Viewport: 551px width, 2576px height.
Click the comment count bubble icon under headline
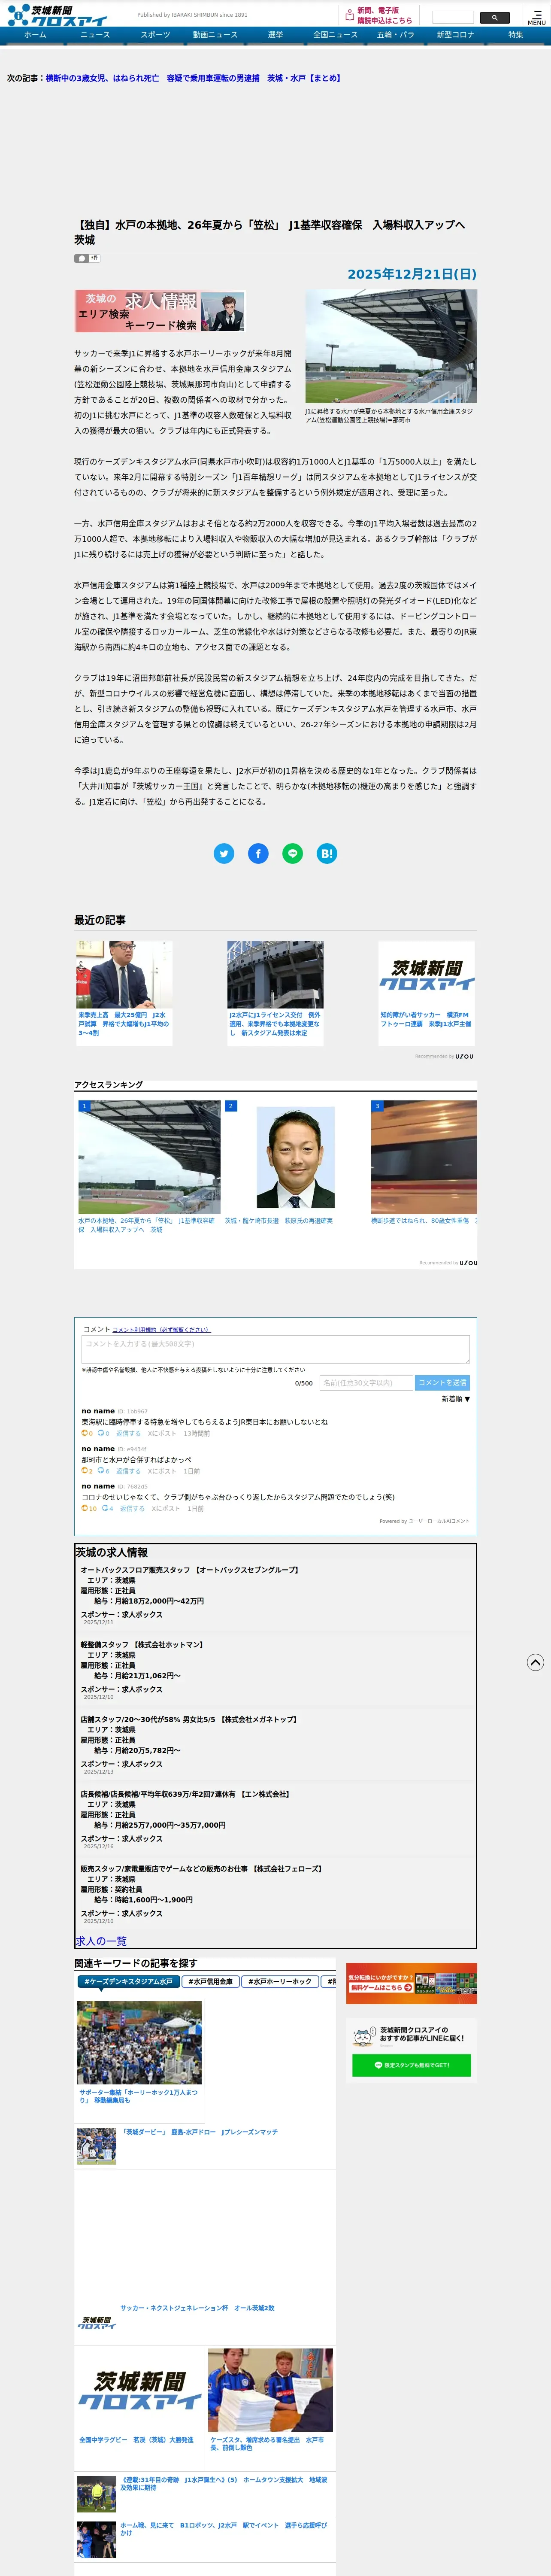click(x=81, y=258)
